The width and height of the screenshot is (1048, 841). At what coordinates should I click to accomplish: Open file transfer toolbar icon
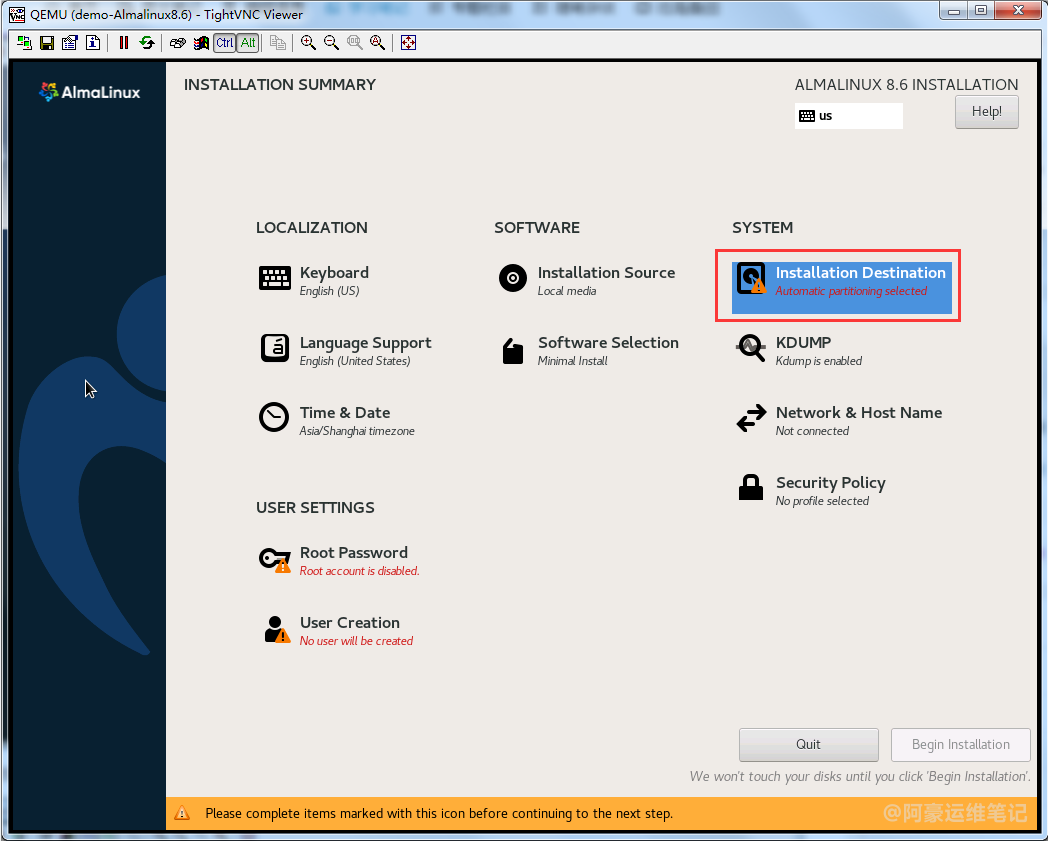tap(278, 43)
